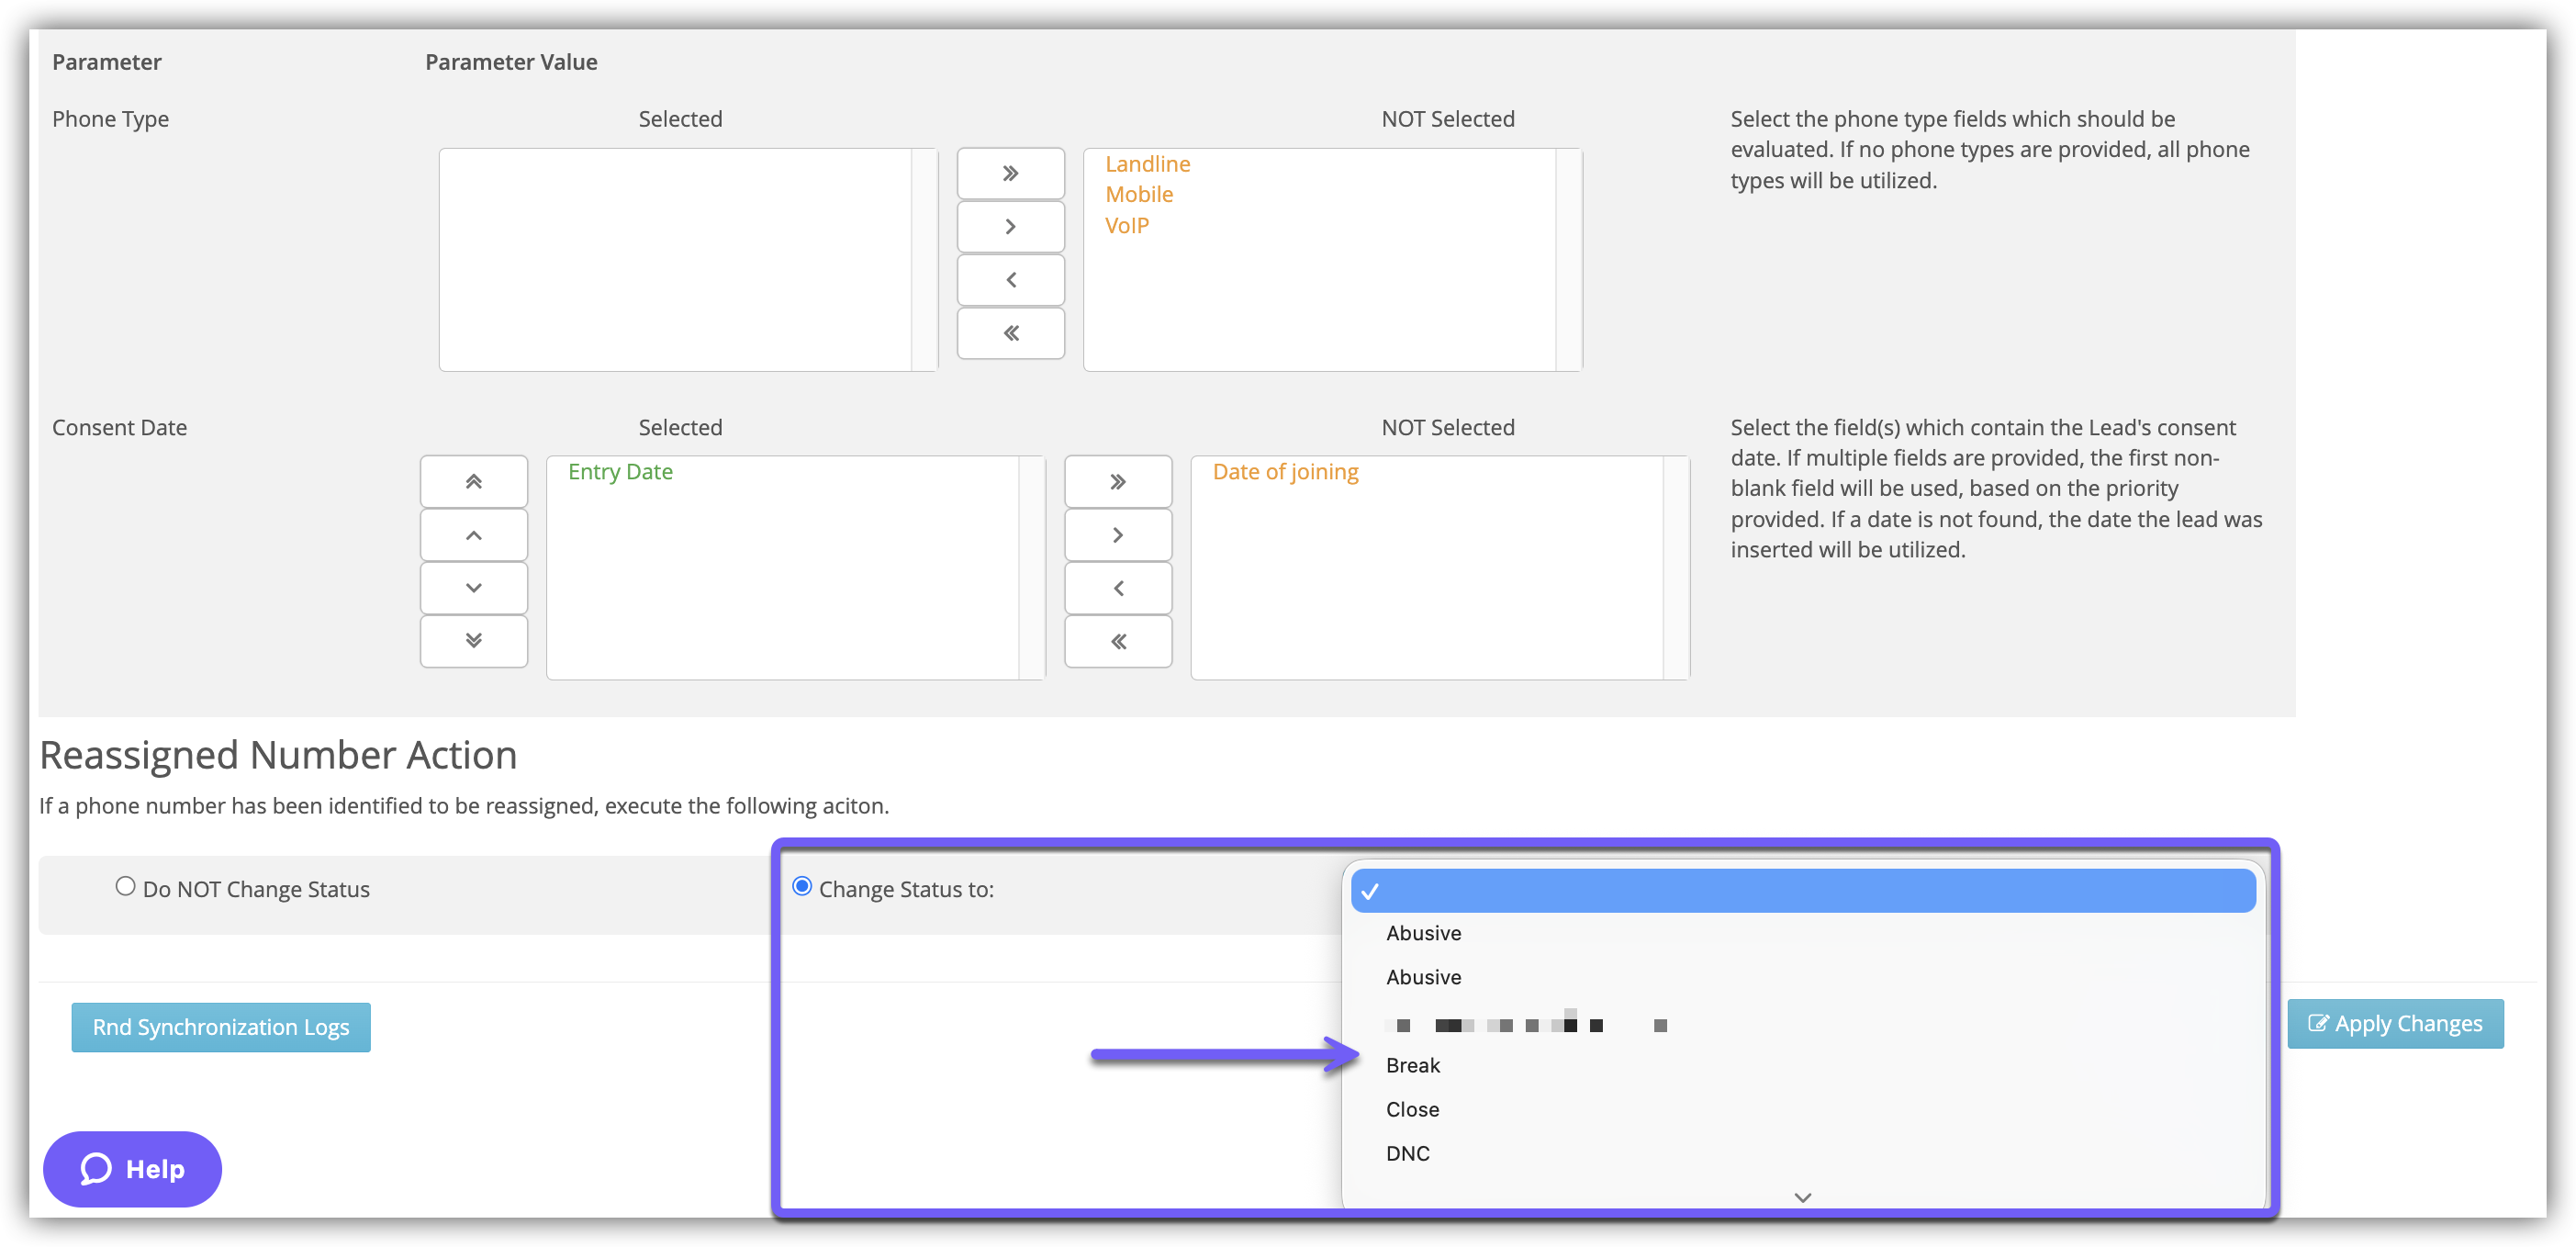Click Consent Date move-all-left double chevron
2576x1247 pixels.
coord(1117,641)
